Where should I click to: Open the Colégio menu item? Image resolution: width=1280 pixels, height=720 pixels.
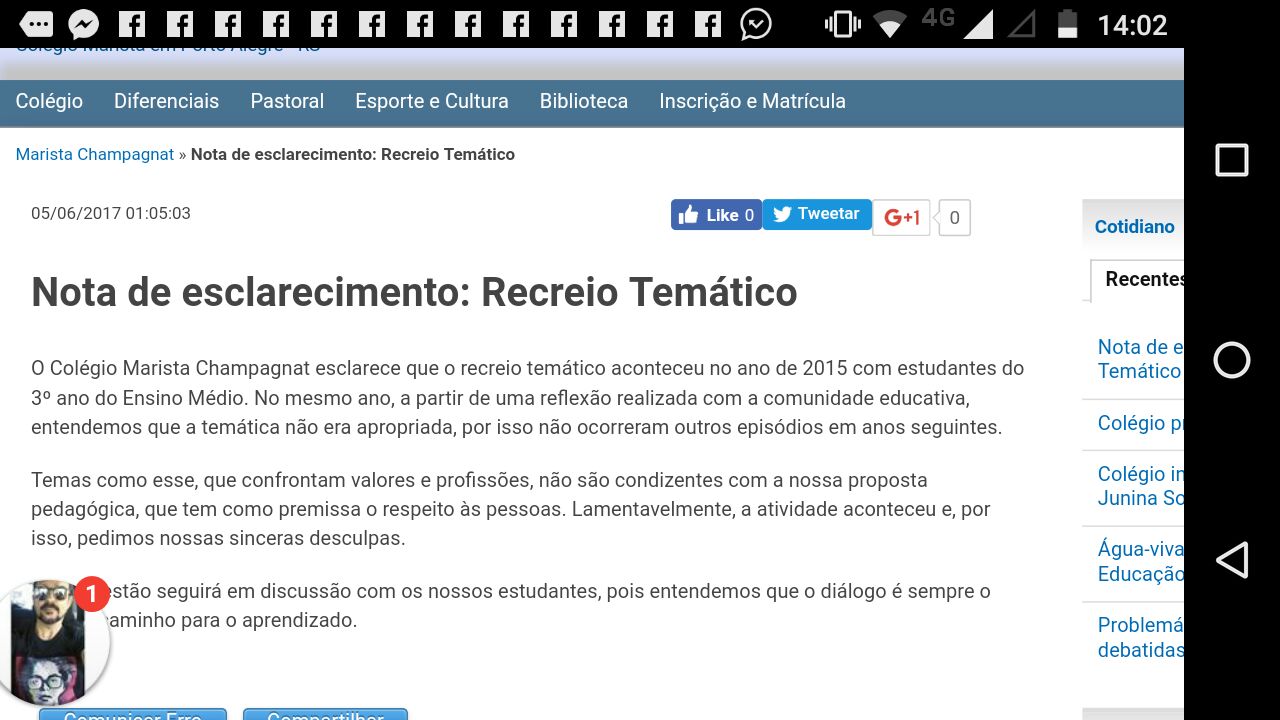(x=49, y=101)
